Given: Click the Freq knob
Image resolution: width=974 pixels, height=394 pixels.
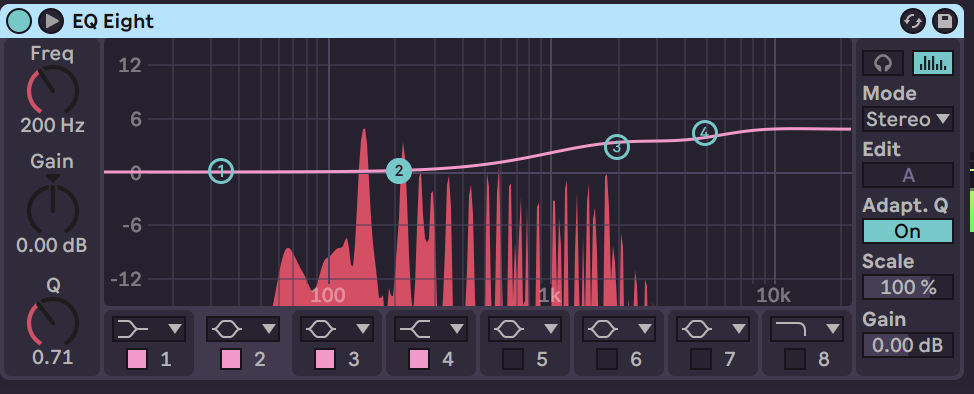Looking at the screenshot, I should (53, 91).
